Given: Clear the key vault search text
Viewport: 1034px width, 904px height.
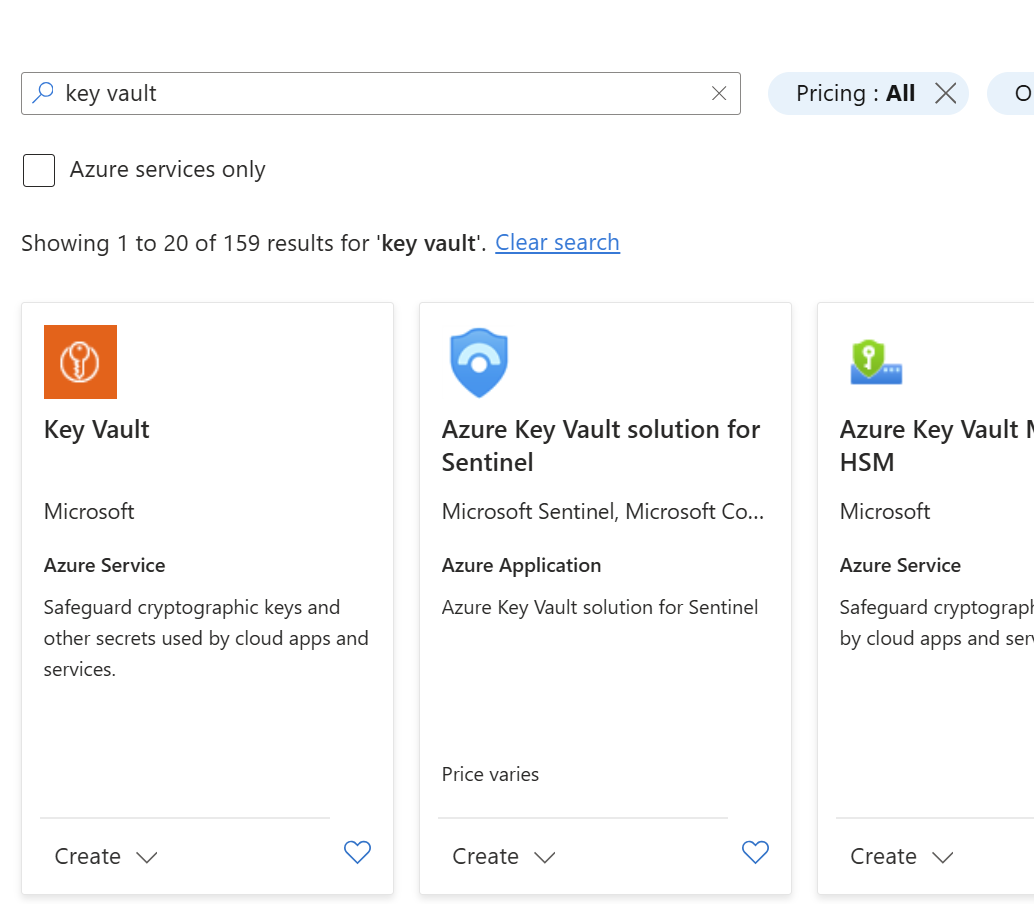Looking at the screenshot, I should [719, 94].
